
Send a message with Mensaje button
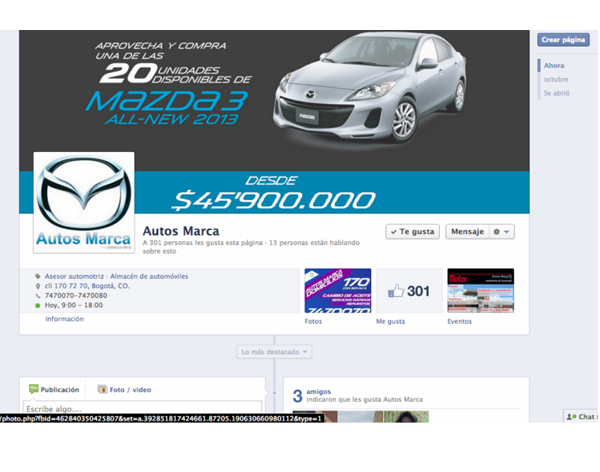click(467, 231)
